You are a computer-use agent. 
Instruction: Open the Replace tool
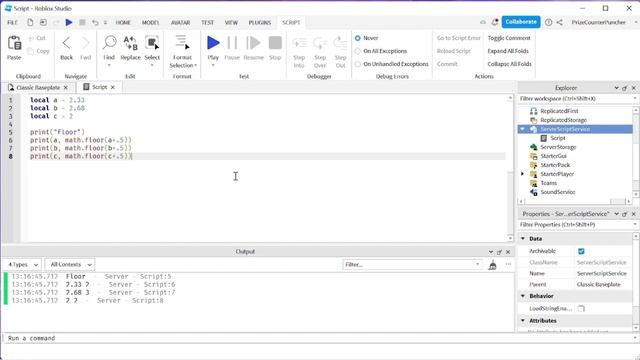click(130, 42)
